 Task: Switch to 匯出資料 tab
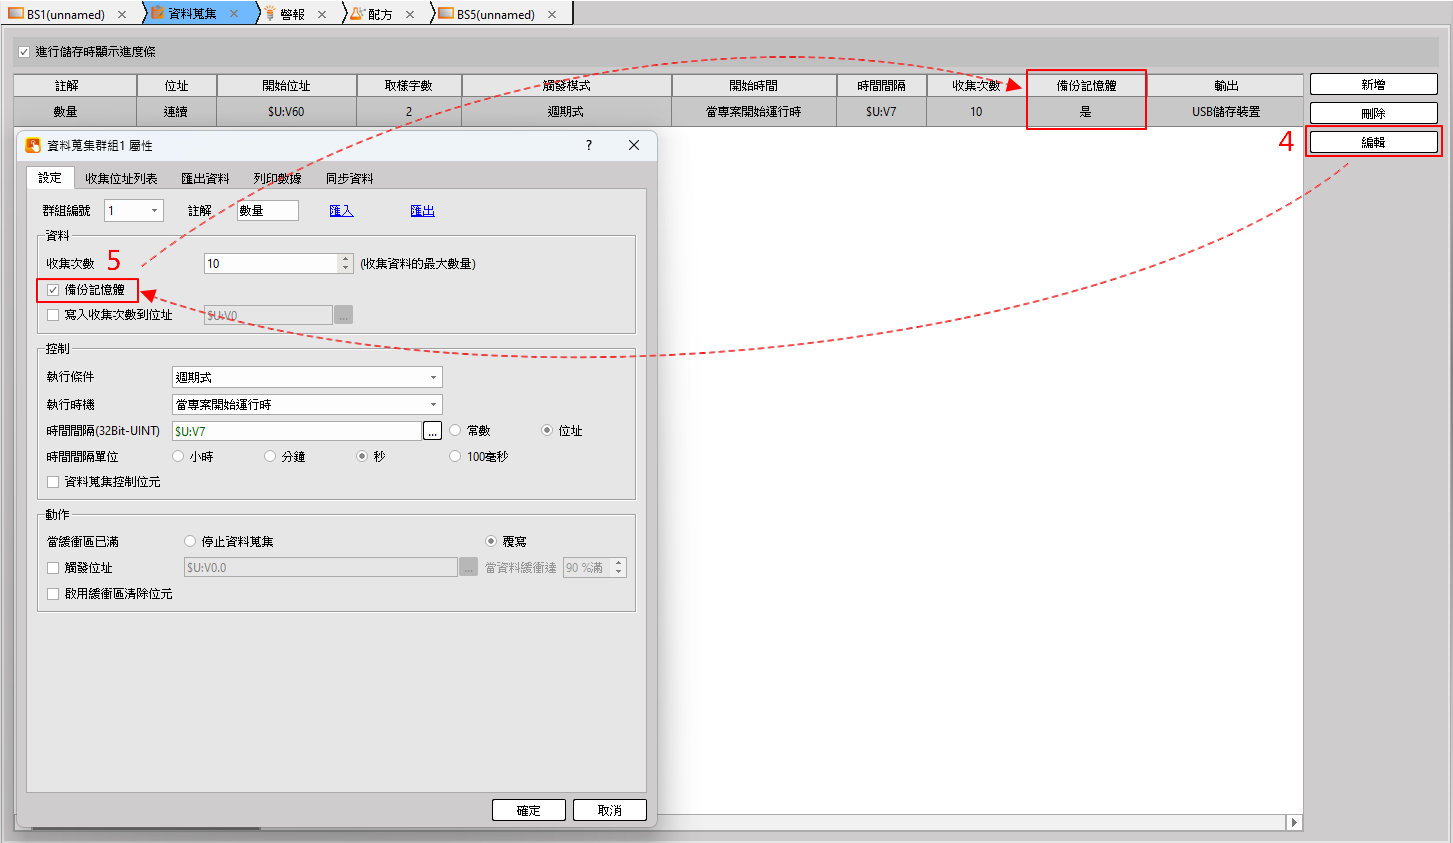[x=205, y=179]
